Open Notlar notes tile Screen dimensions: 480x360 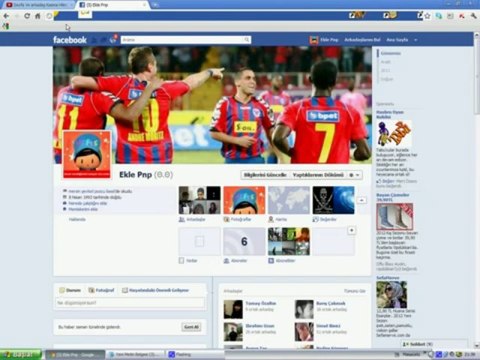[x=199, y=242]
